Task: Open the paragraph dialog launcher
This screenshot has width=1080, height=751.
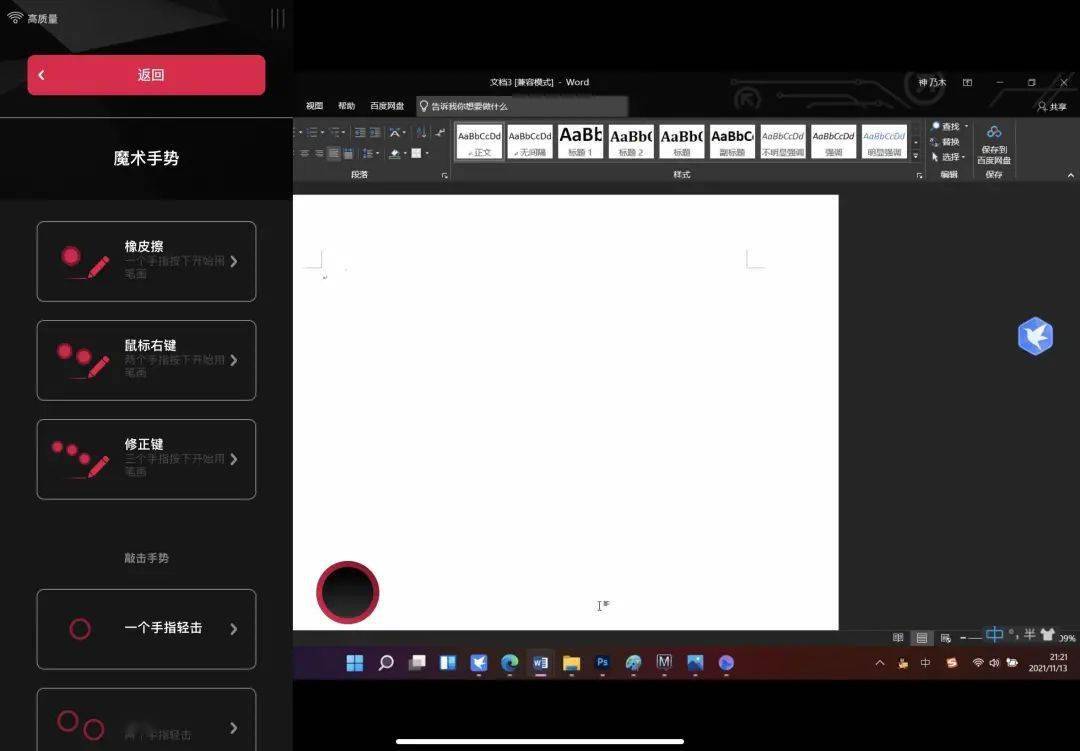Action: click(446, 174)
